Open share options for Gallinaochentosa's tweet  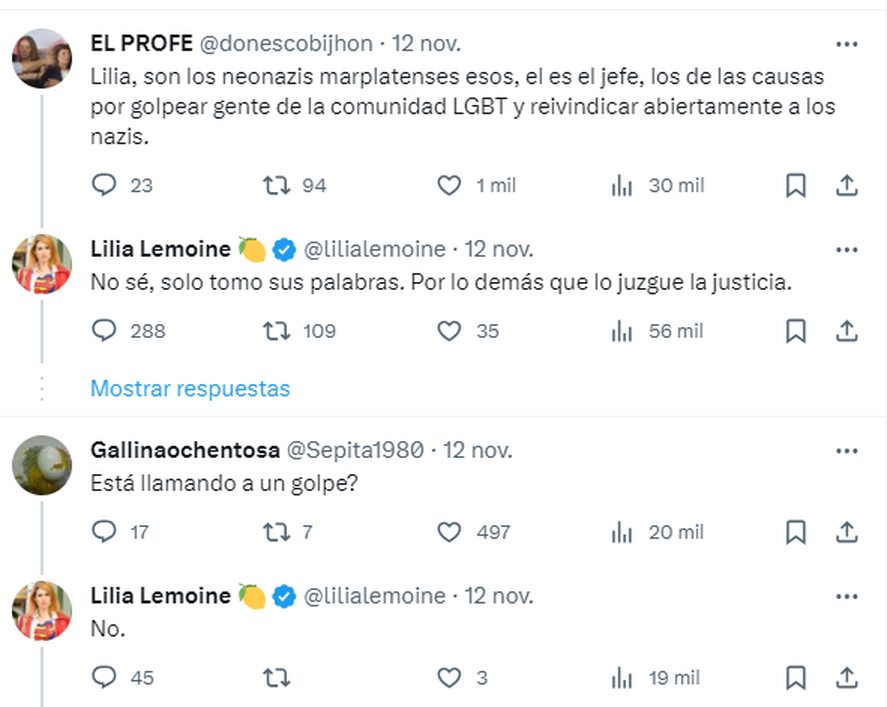(847, 532)
